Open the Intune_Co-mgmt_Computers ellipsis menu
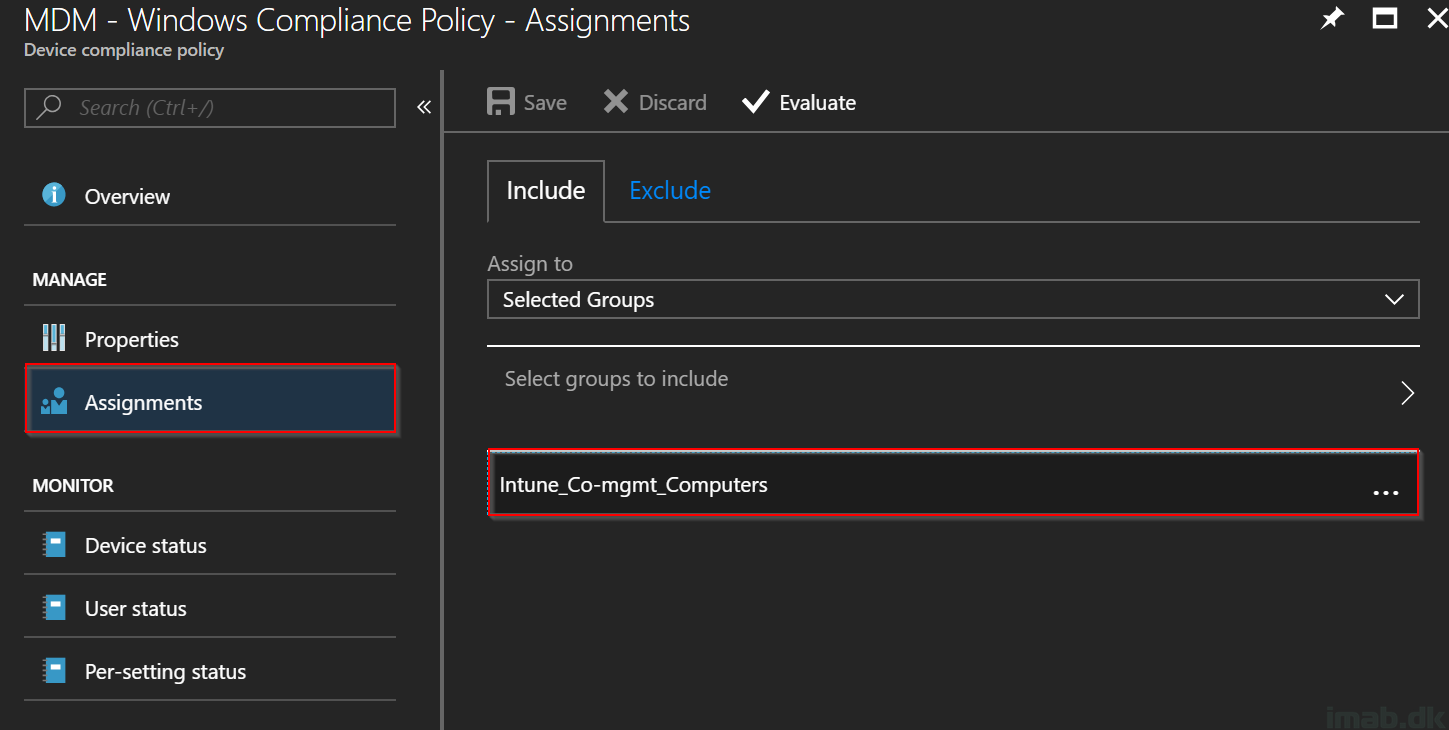1449x730 pixels. coord(1386,493)
